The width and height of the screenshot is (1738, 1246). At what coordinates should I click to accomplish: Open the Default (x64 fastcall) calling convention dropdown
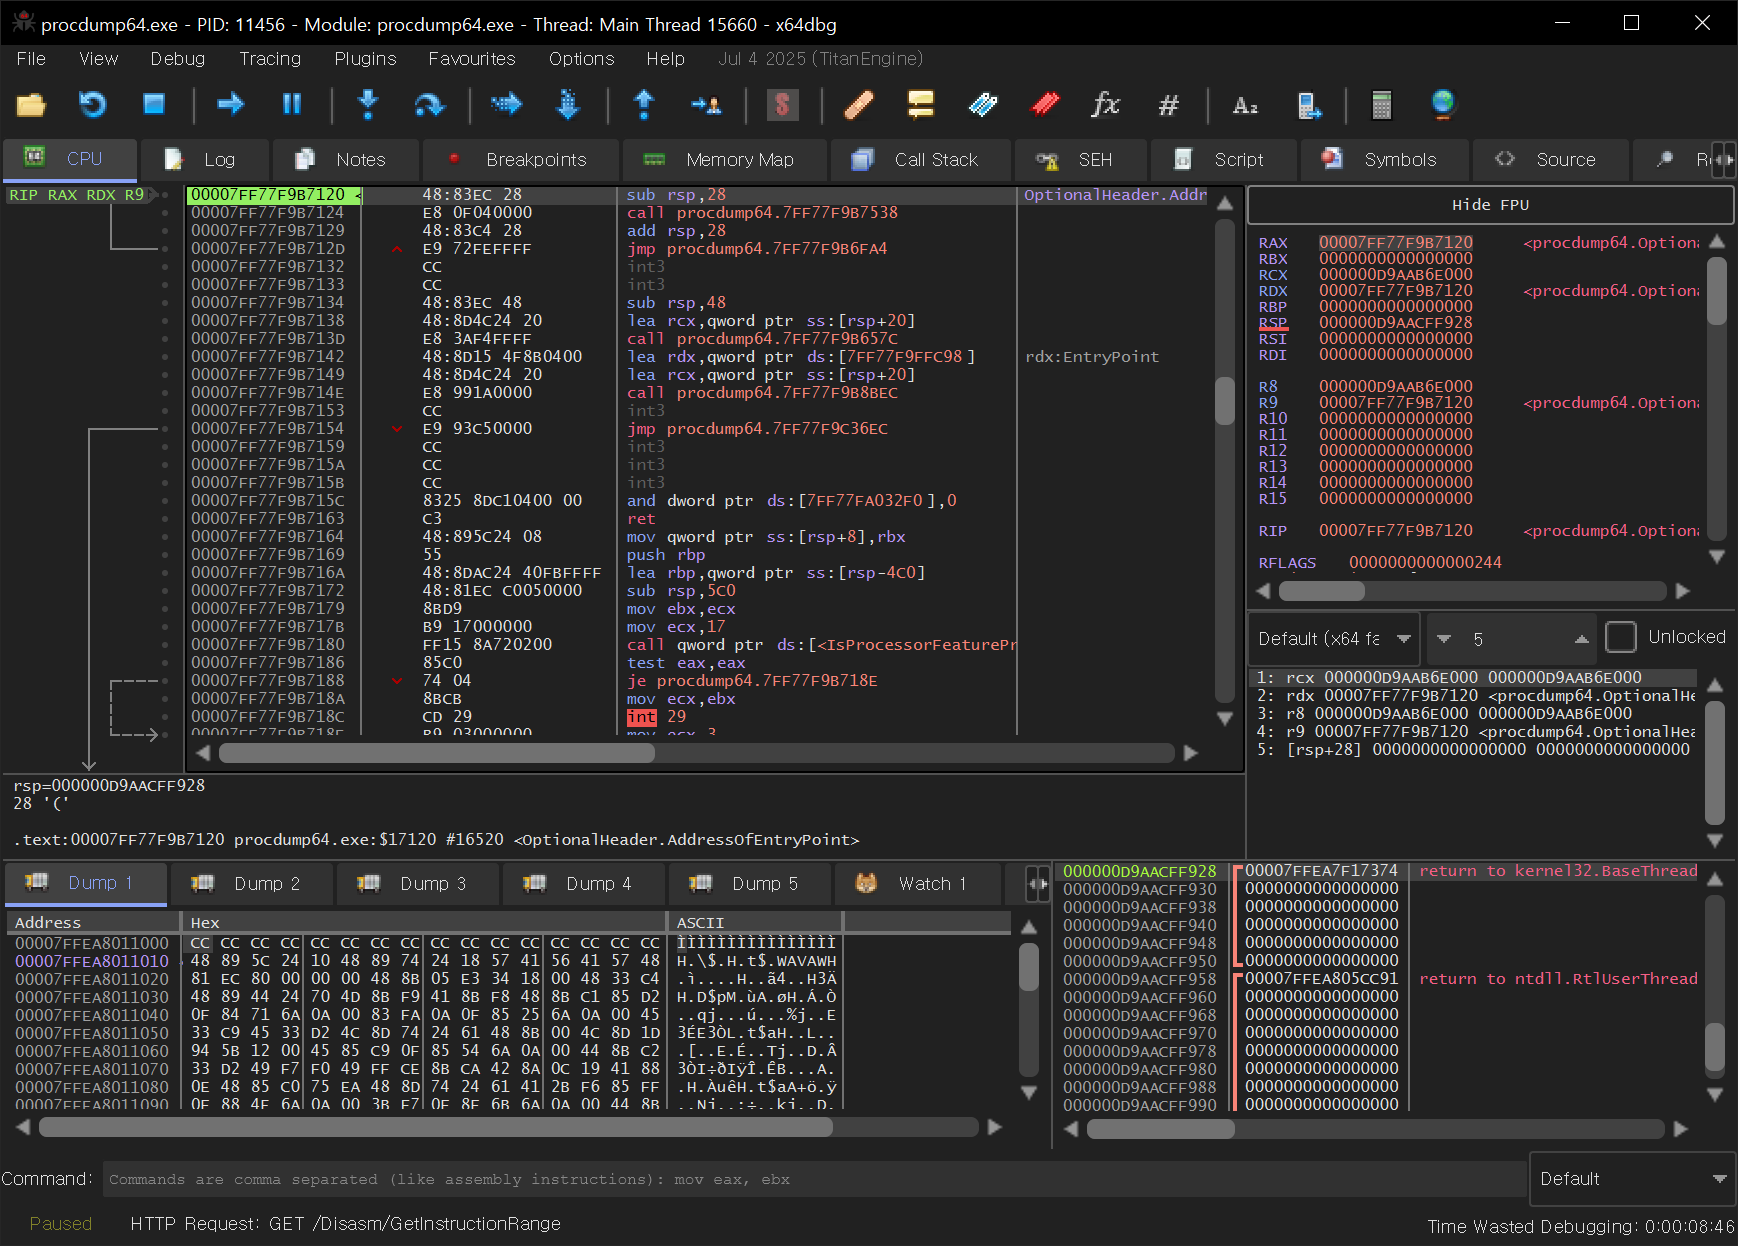(x=1333, y=638)
